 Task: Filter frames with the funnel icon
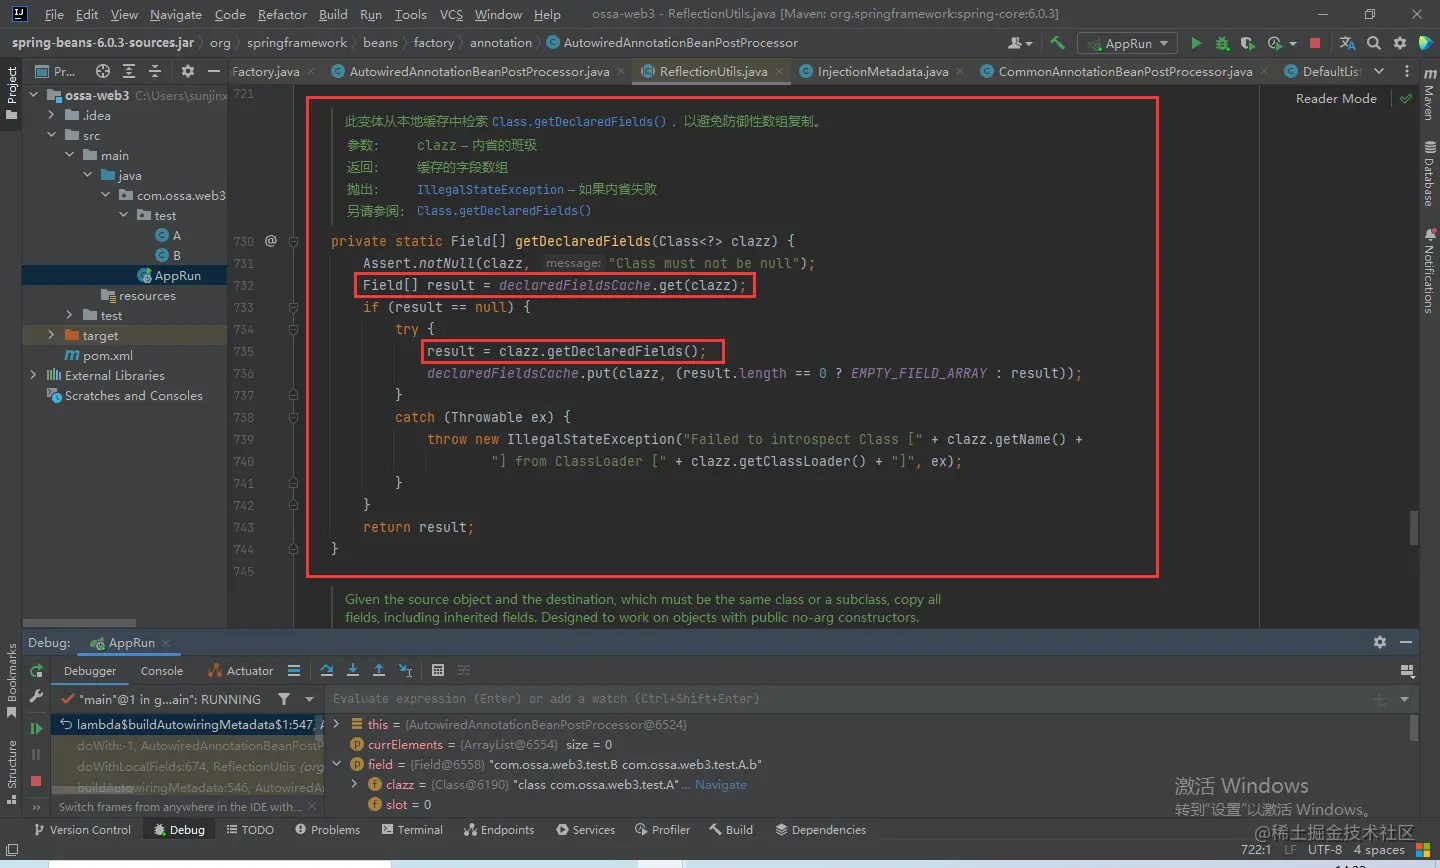(284, 699)
